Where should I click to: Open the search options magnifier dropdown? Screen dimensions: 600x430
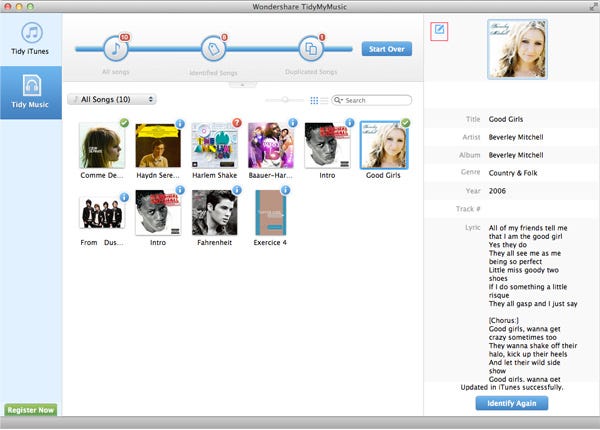(x=338, y=100)
